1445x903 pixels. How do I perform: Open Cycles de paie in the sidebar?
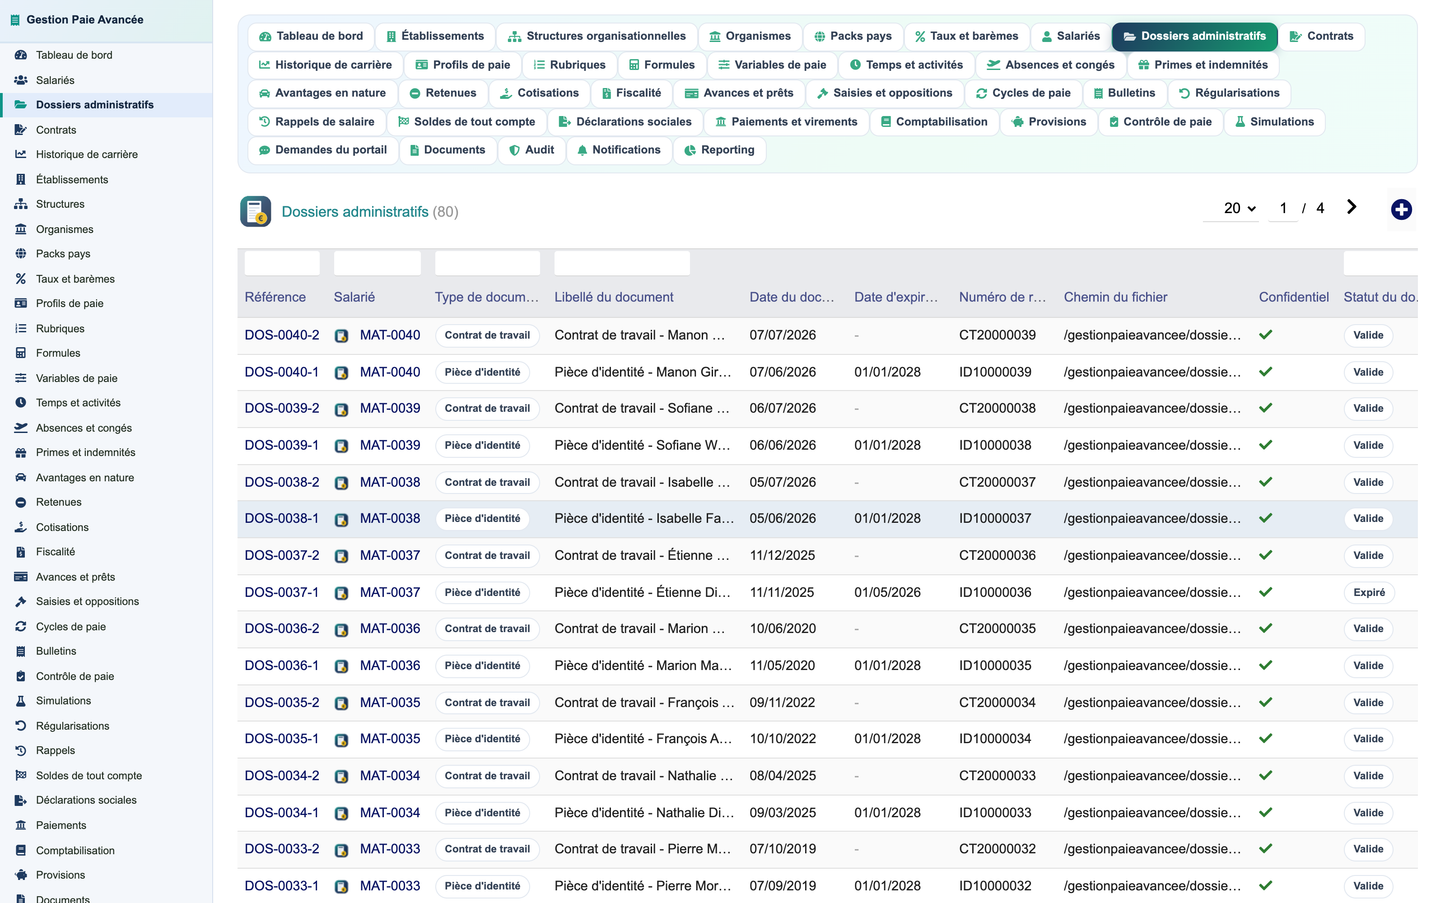[x=71, y=627]
